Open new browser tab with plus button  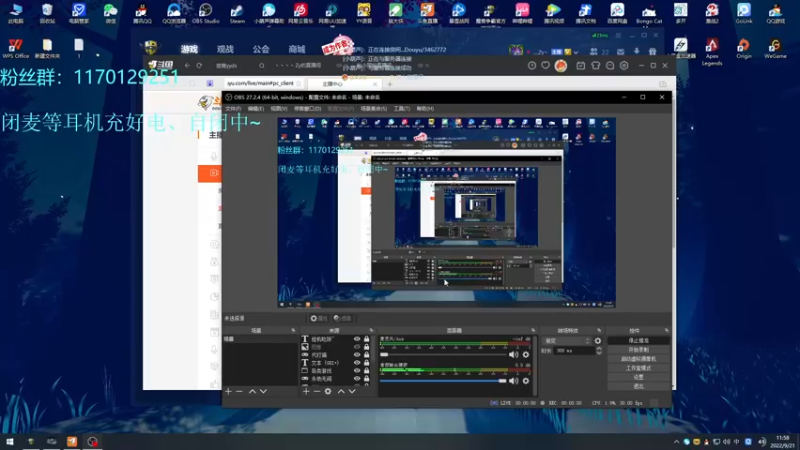[x=390, y=84]
